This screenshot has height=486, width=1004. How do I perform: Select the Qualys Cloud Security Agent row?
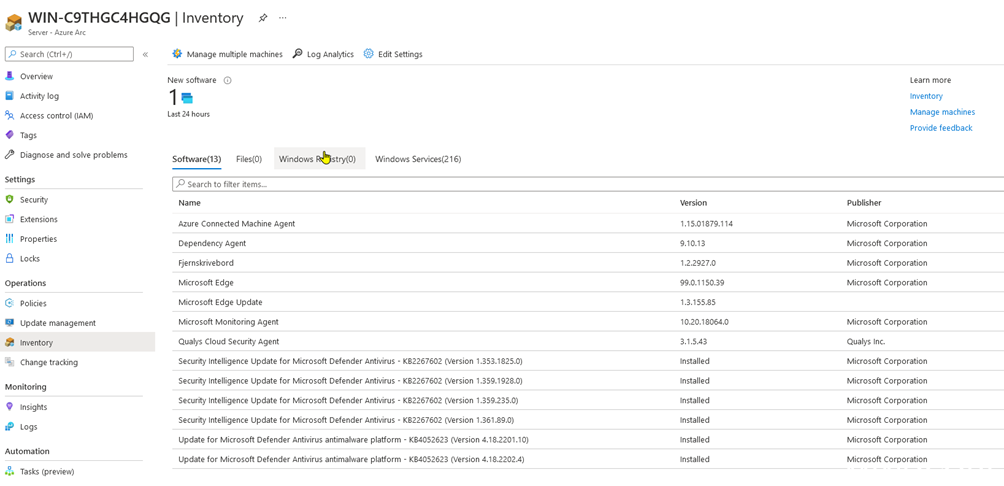588,341
